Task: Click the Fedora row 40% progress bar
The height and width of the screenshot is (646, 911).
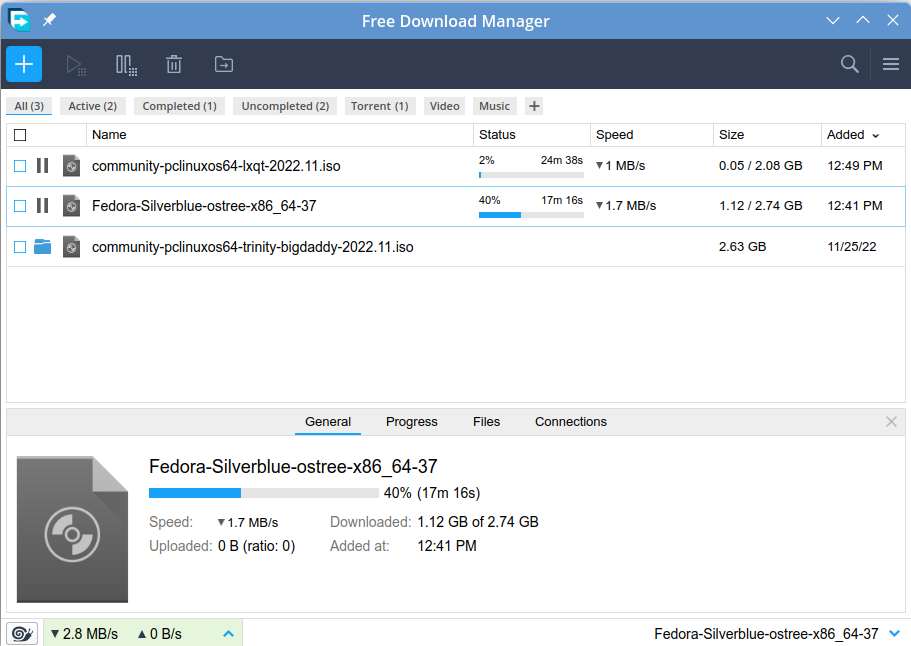Action: 531,215
